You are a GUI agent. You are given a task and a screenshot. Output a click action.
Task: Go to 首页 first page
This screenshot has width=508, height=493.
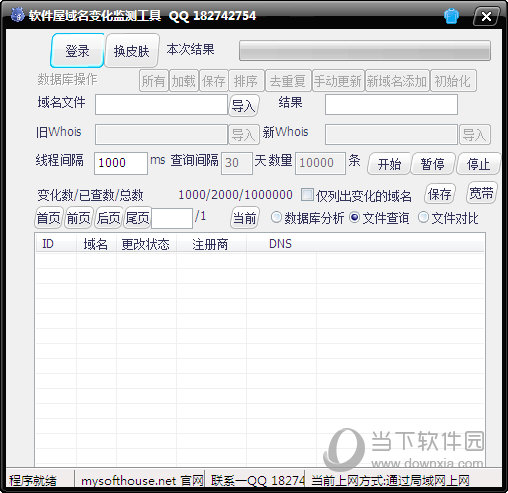(x=49, y=218)
